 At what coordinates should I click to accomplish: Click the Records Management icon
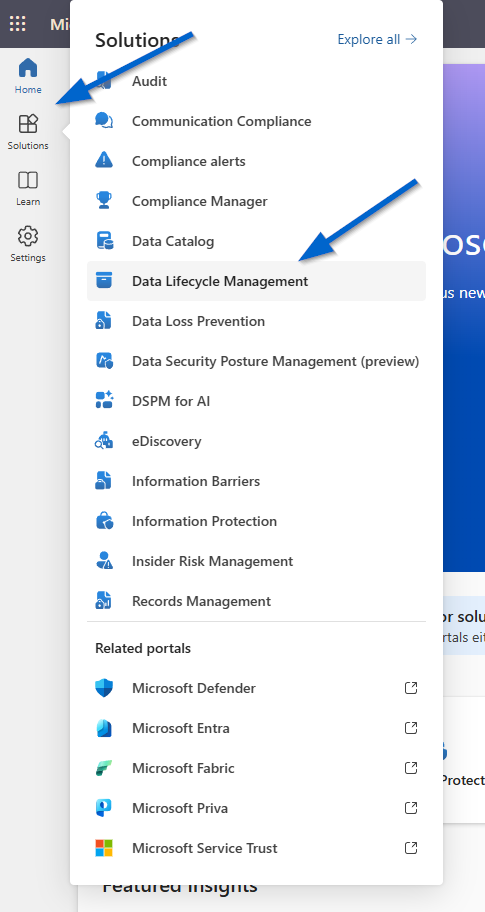[104, 601]
